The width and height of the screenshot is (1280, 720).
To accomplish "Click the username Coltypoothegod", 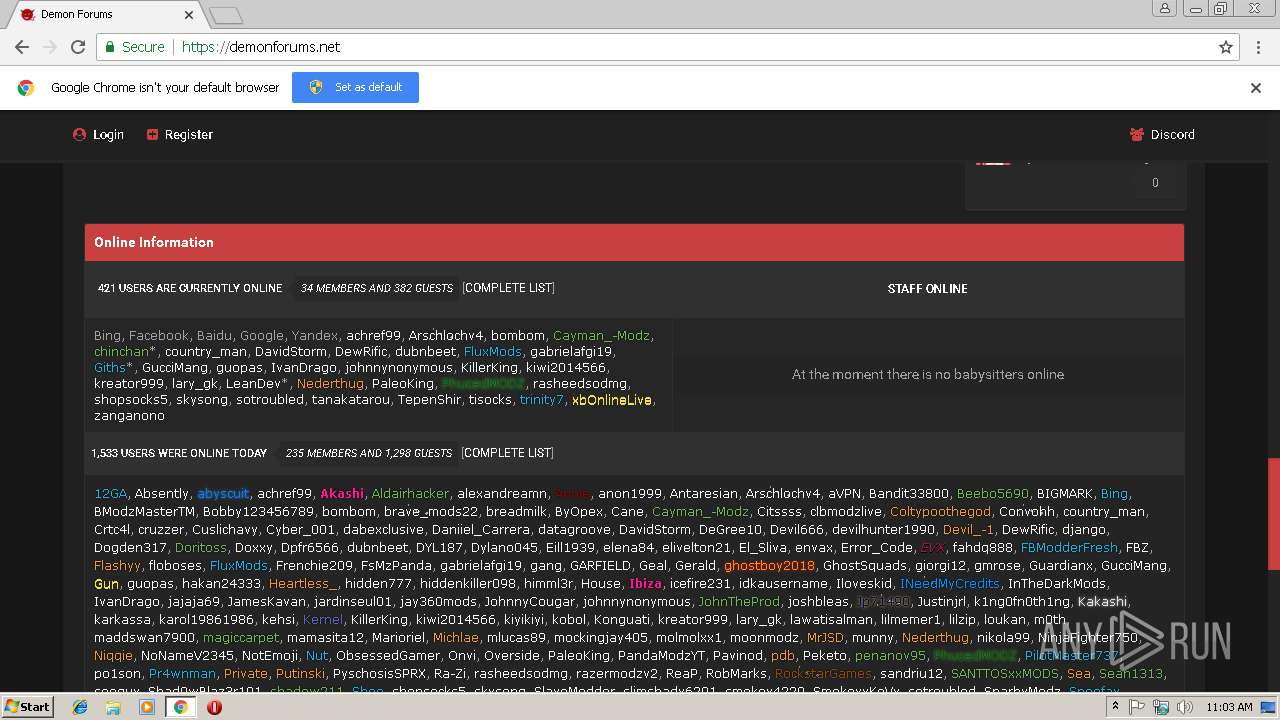I will tap(940, 512).
